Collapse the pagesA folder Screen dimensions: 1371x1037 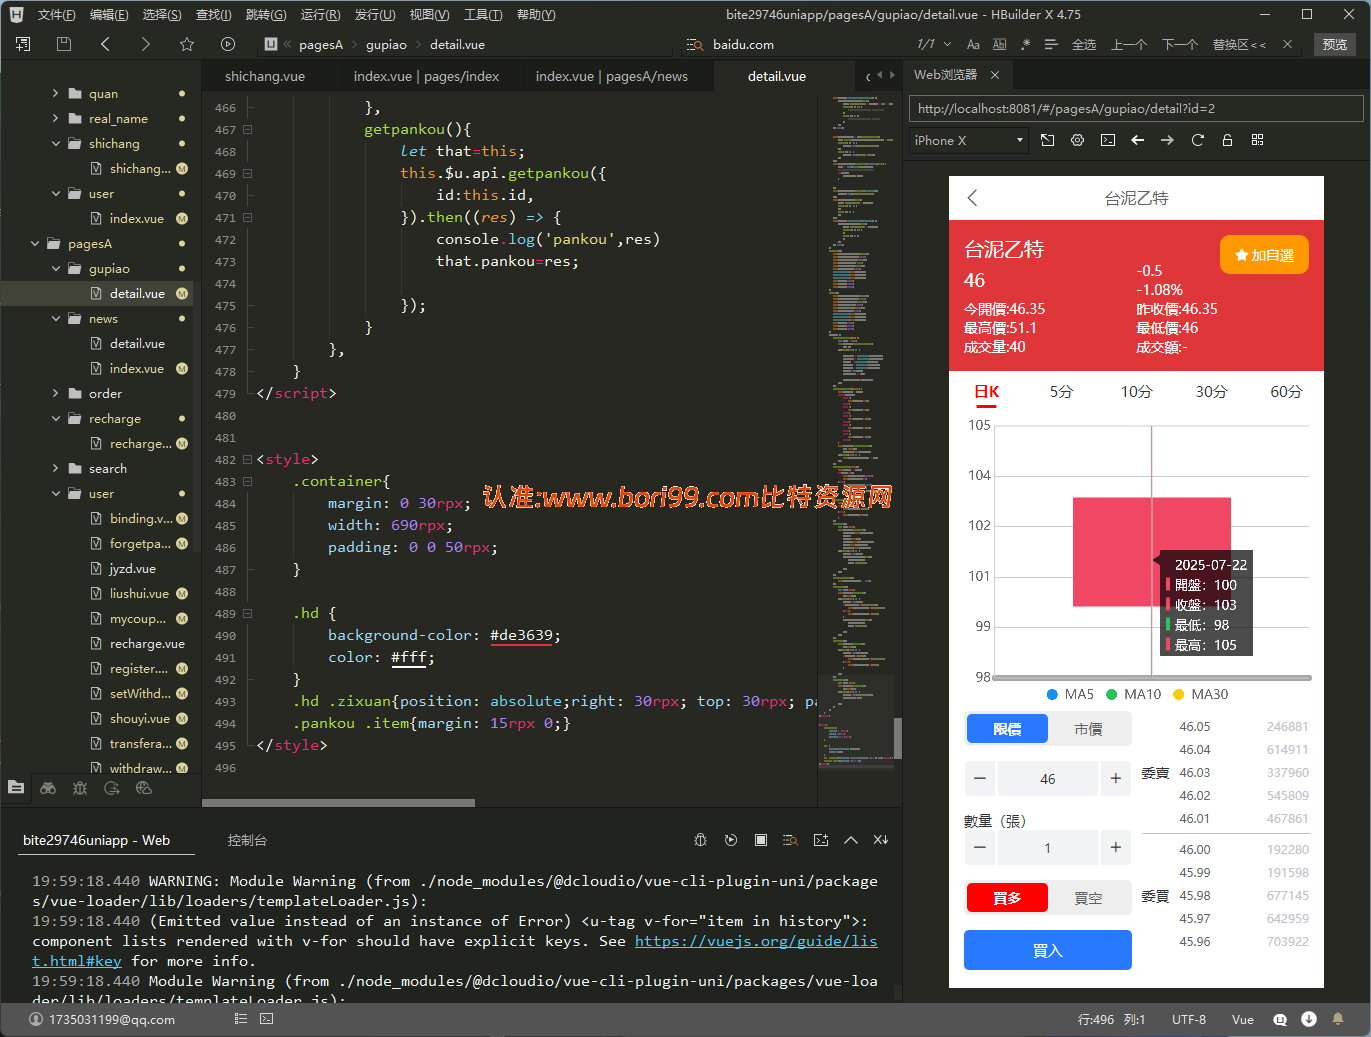[x=35, y=243]
